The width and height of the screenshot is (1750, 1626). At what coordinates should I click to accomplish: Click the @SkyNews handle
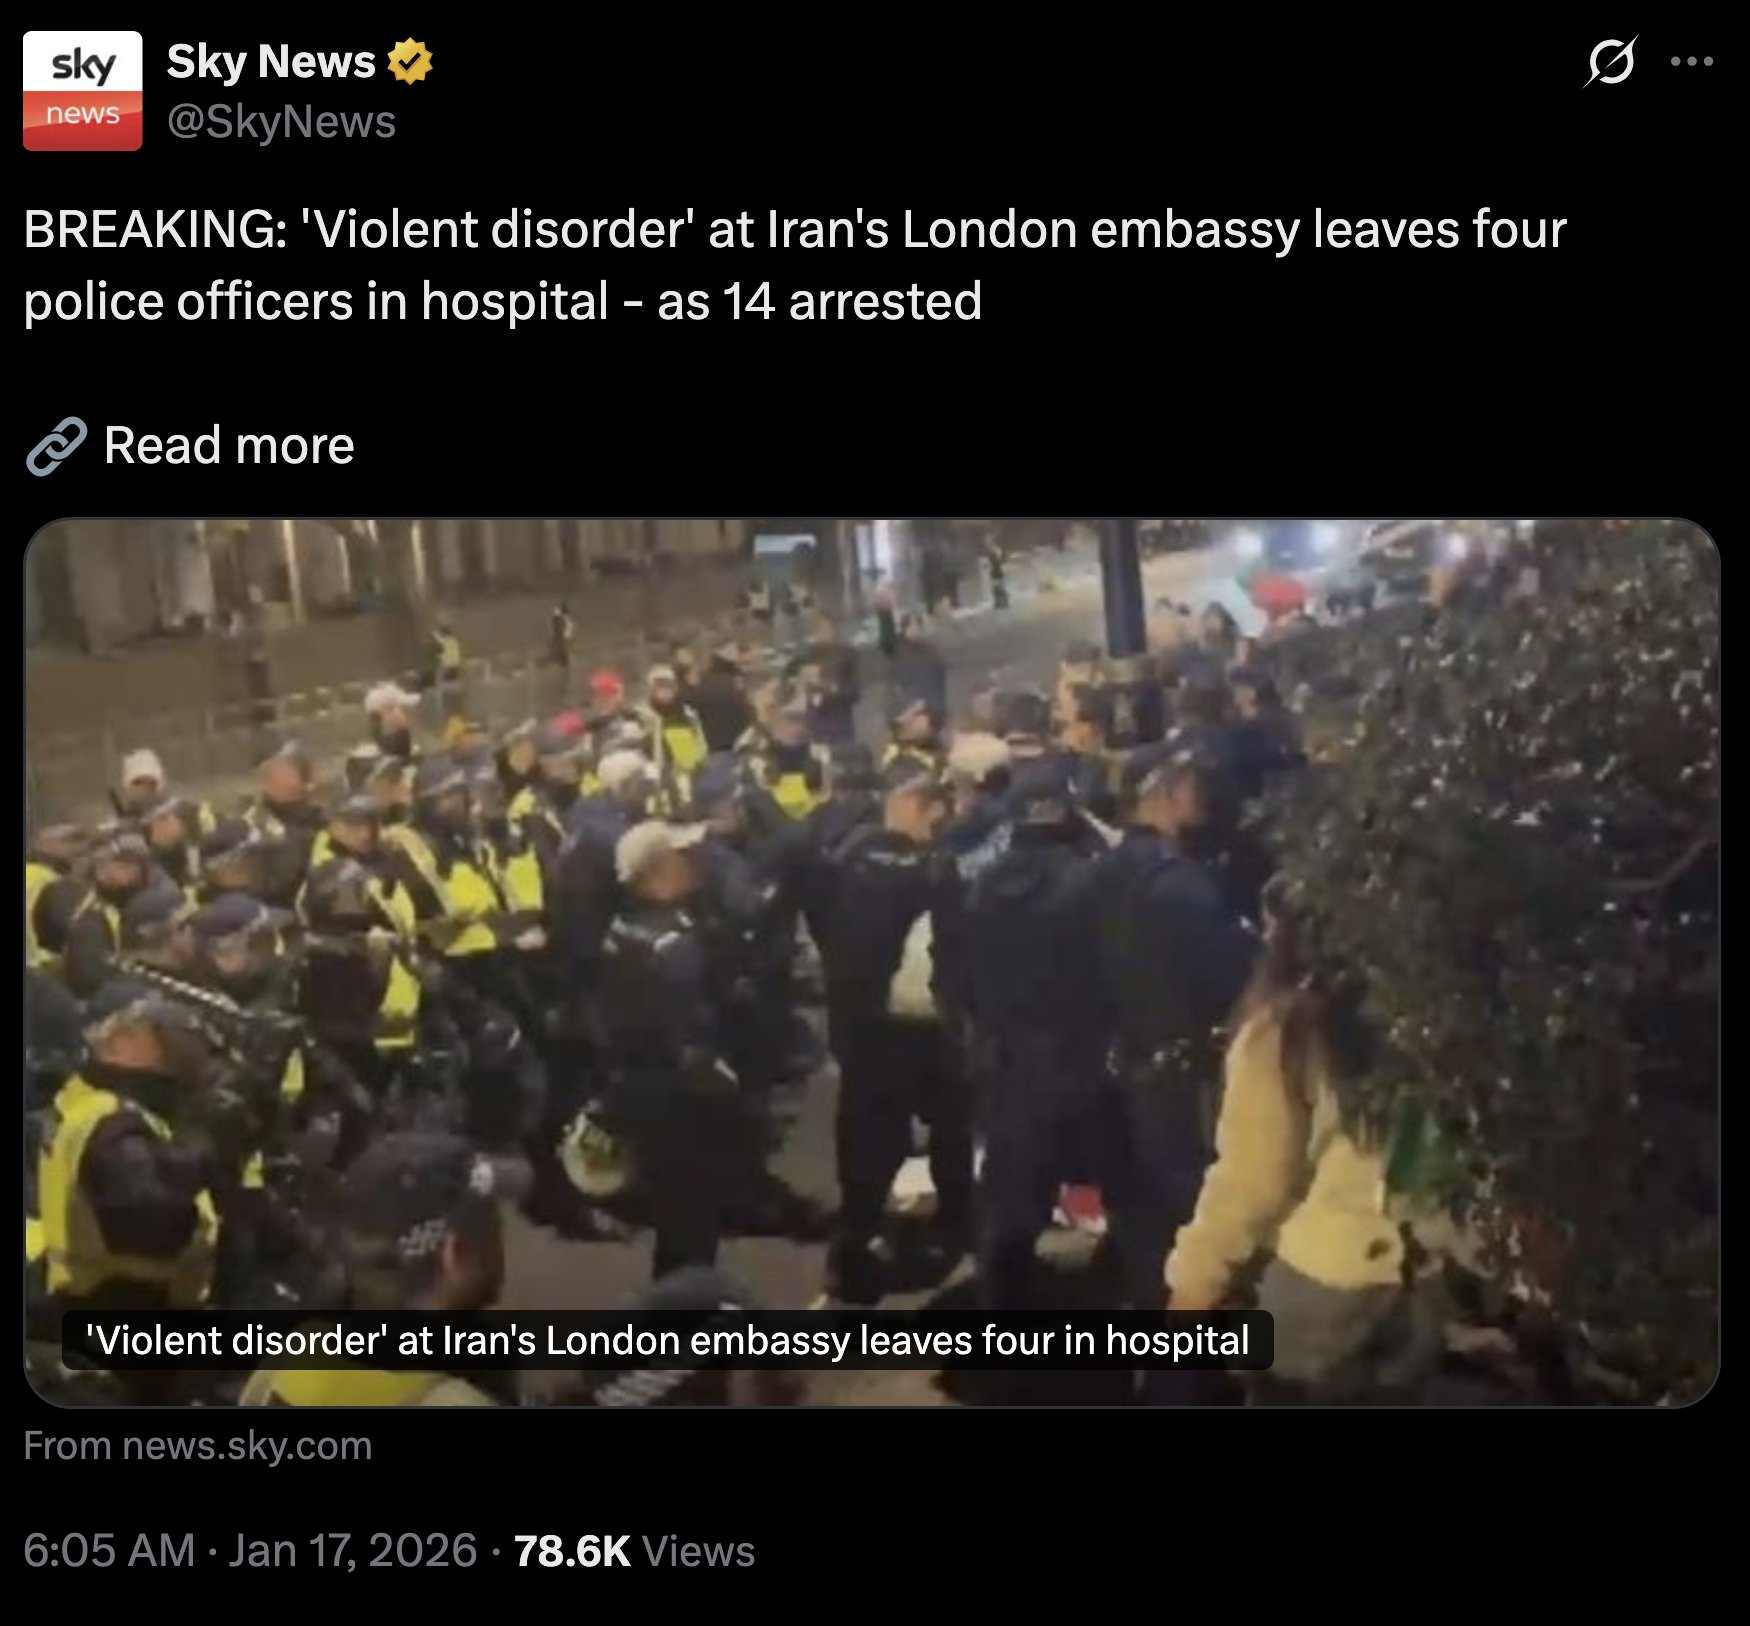pos(281,122)
